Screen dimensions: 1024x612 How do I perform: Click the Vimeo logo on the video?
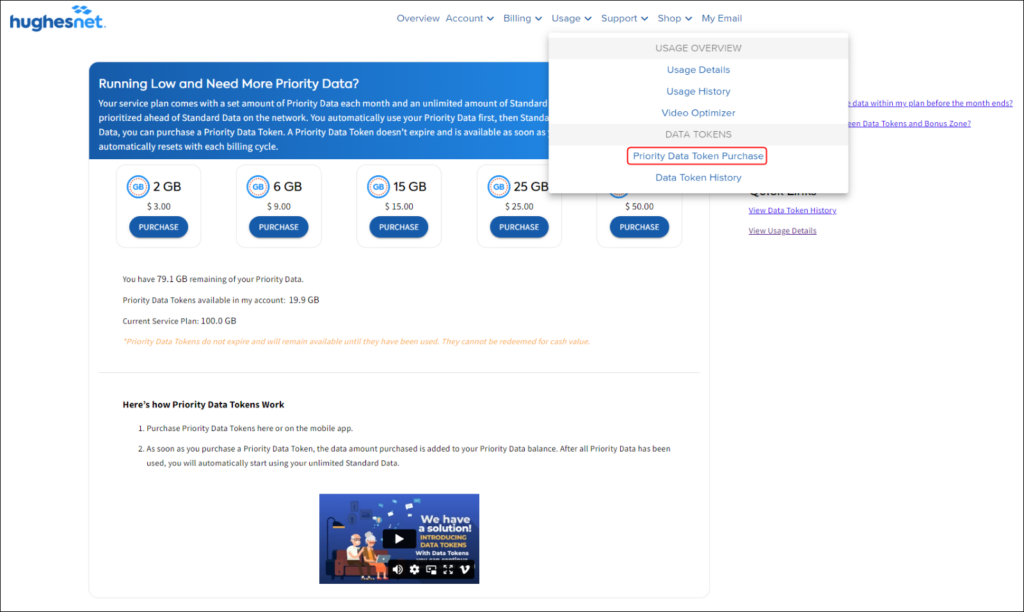[465, 570]
